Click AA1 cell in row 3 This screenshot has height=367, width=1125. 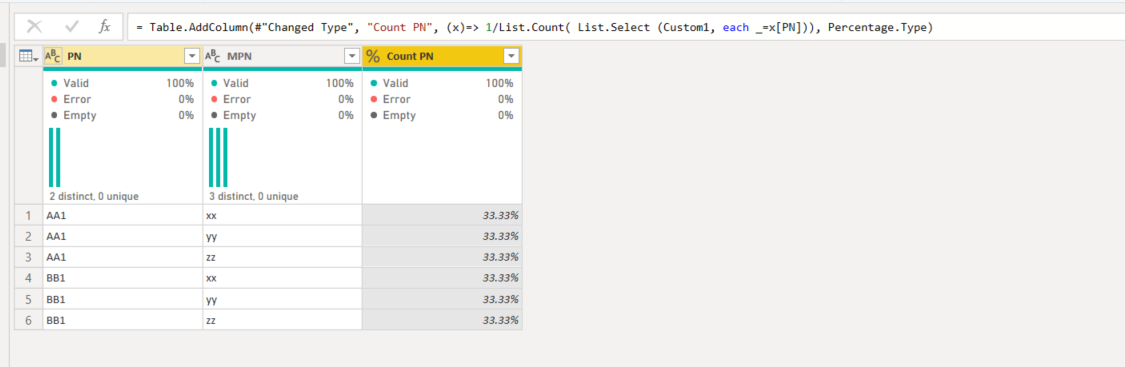123,257
